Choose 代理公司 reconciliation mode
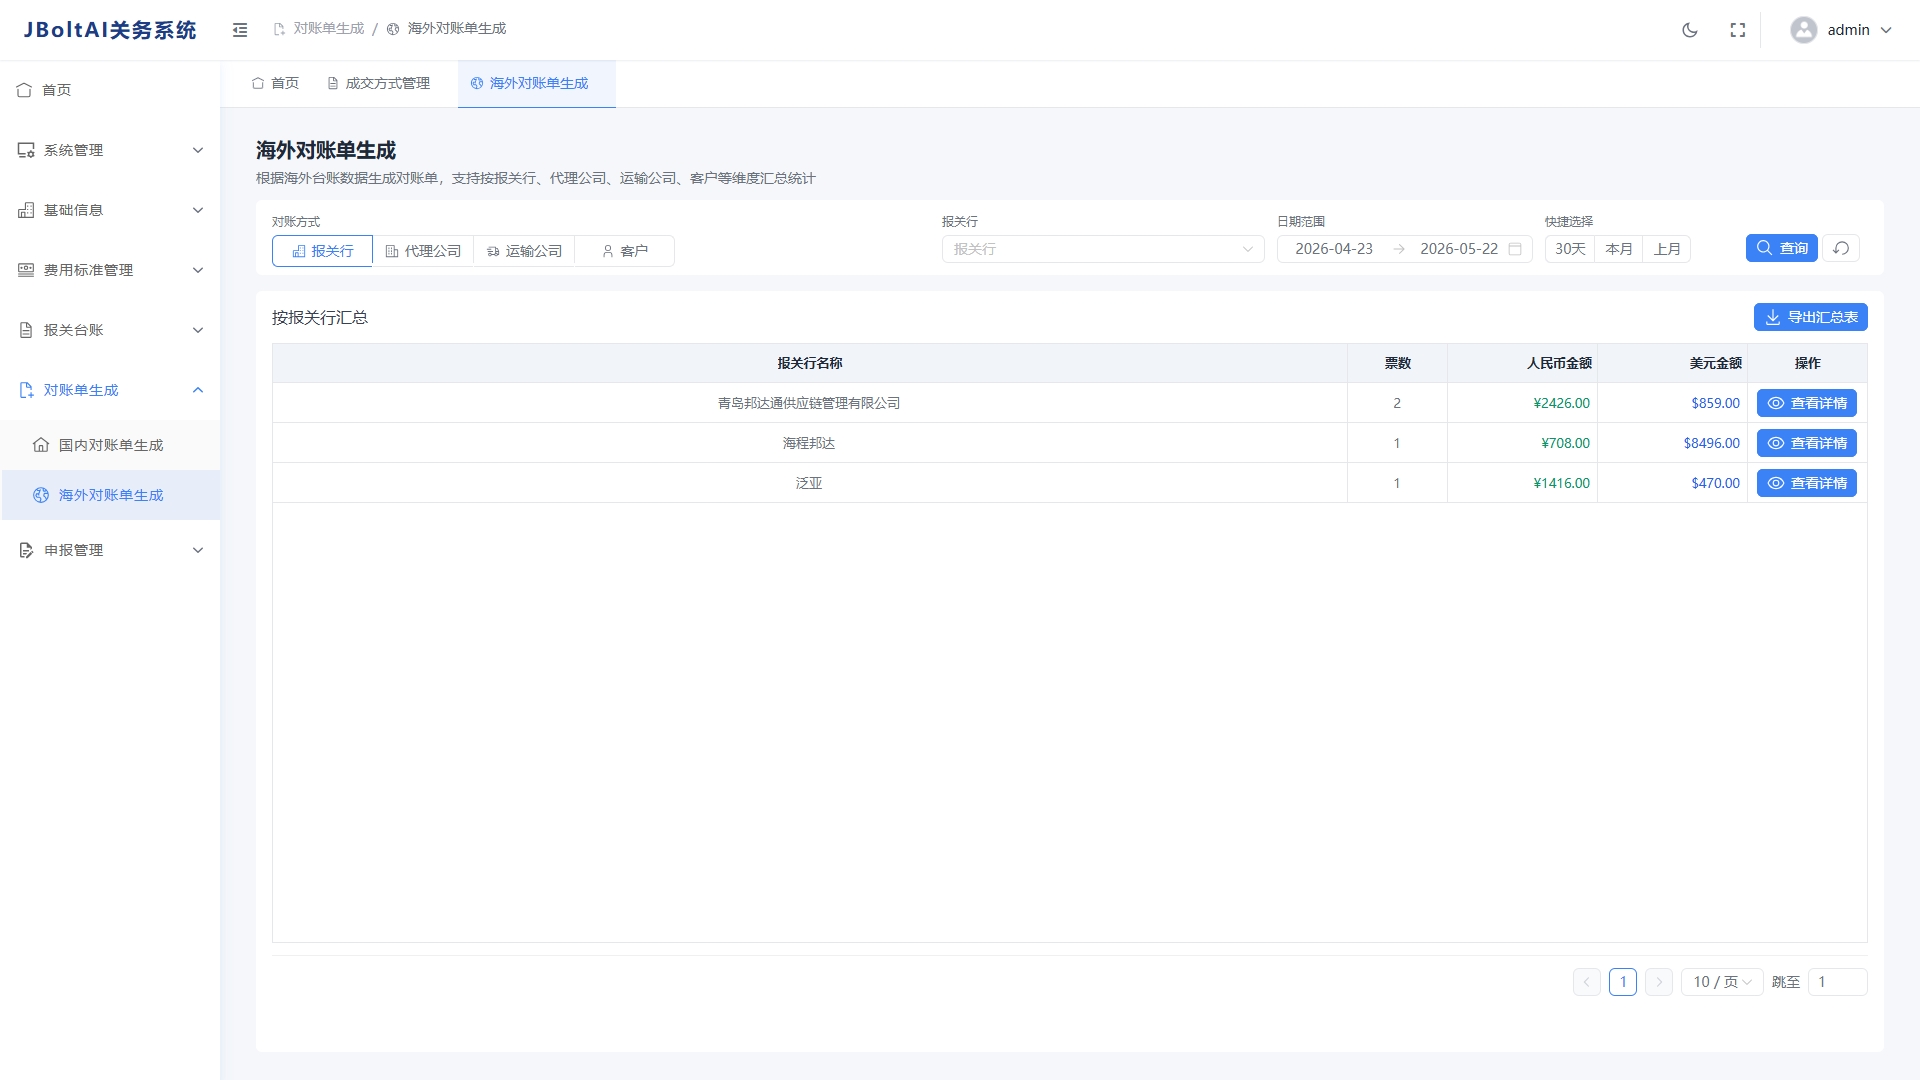1920x1080 pixels. 423,251
